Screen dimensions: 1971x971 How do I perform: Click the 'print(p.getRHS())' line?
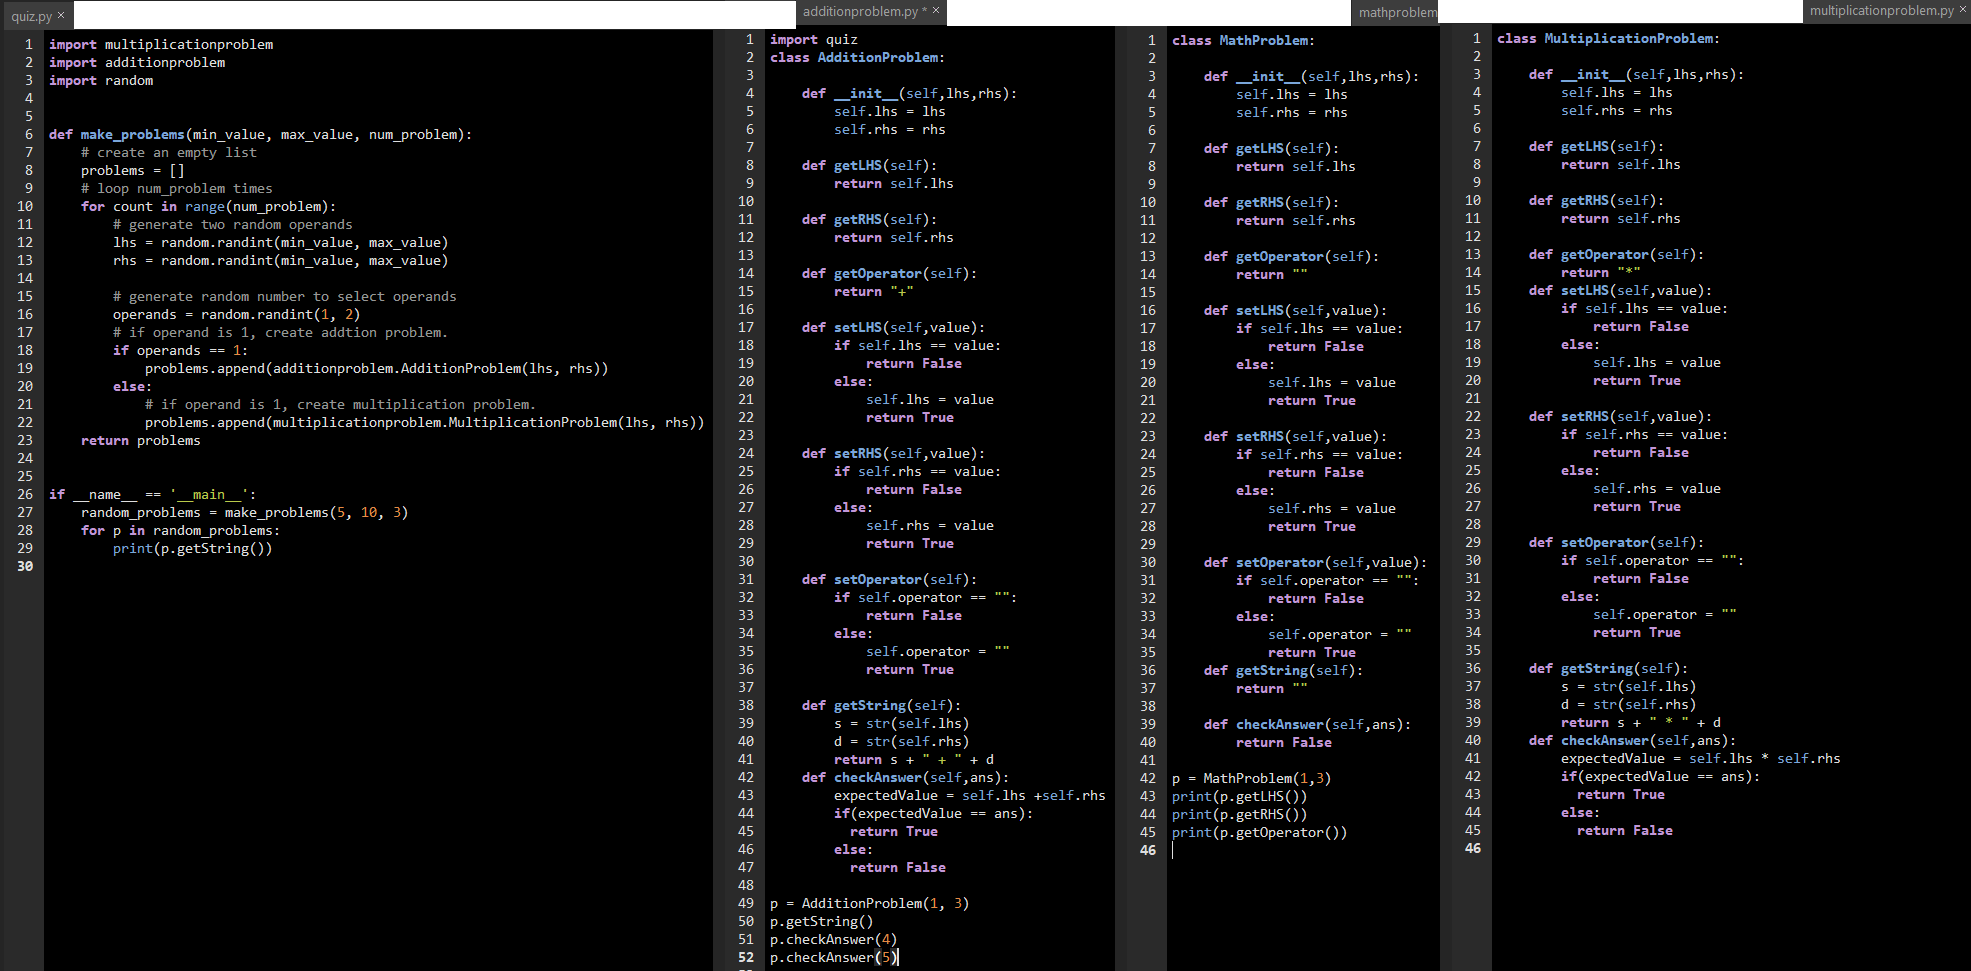(1240, 814)
